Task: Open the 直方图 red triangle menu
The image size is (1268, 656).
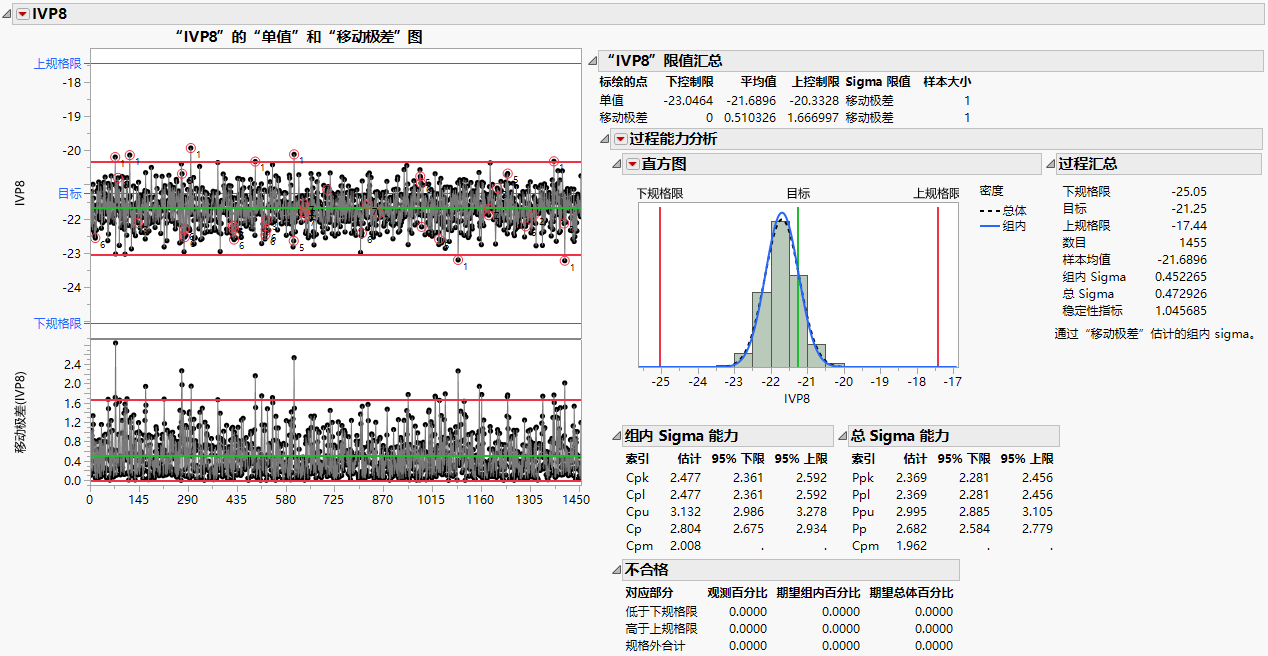Action: click(x=632, y=164)
